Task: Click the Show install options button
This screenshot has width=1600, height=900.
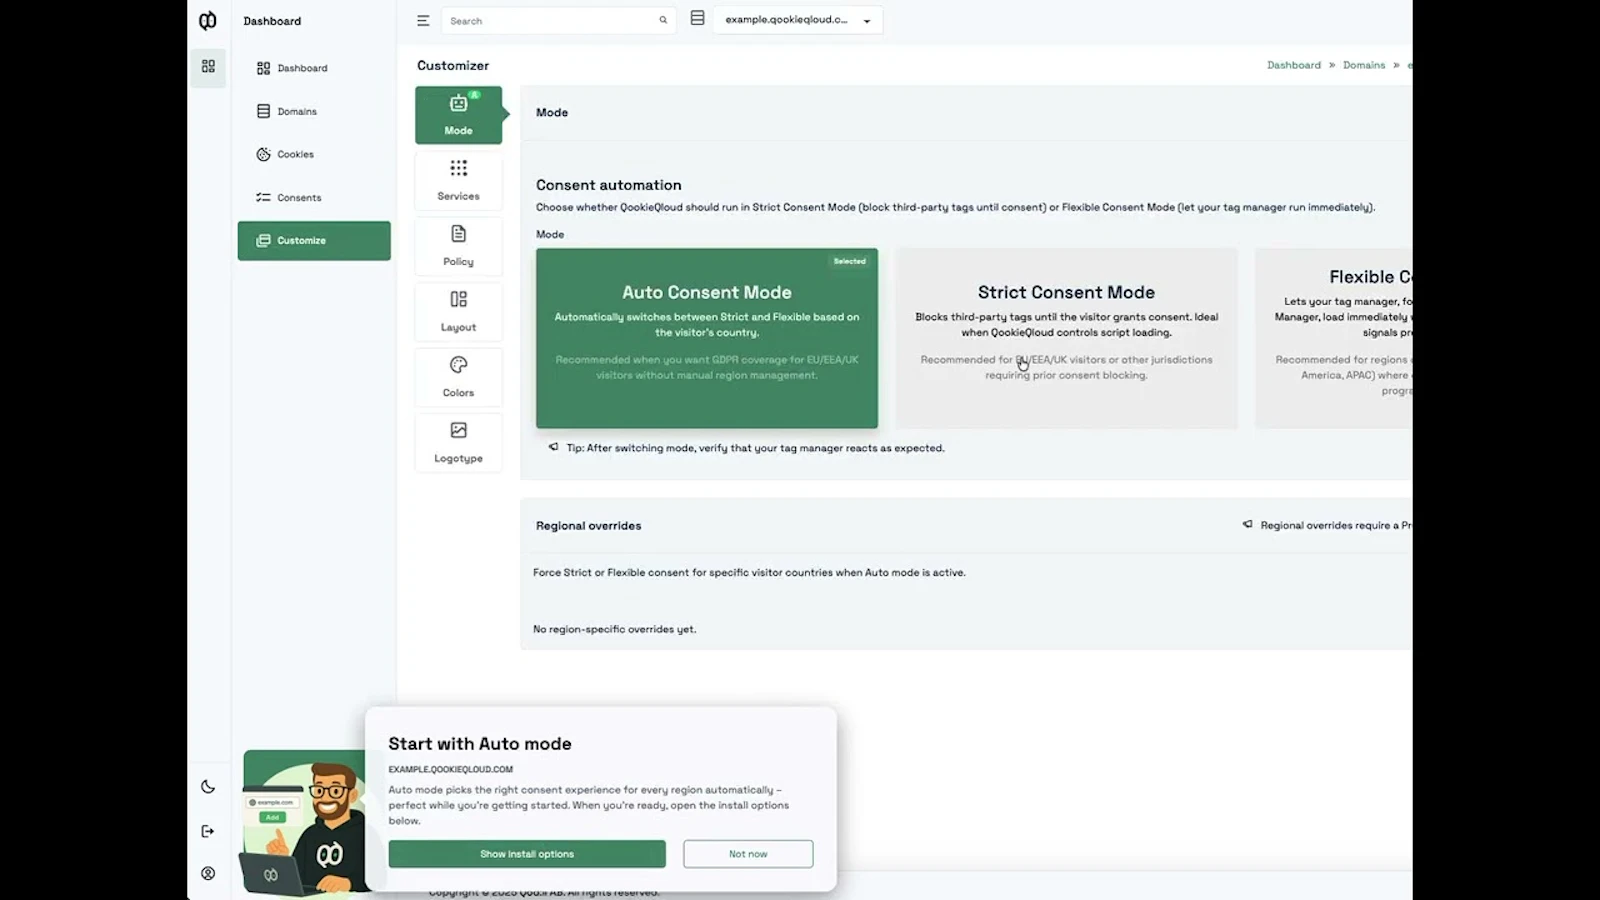Action: [527, 854]
